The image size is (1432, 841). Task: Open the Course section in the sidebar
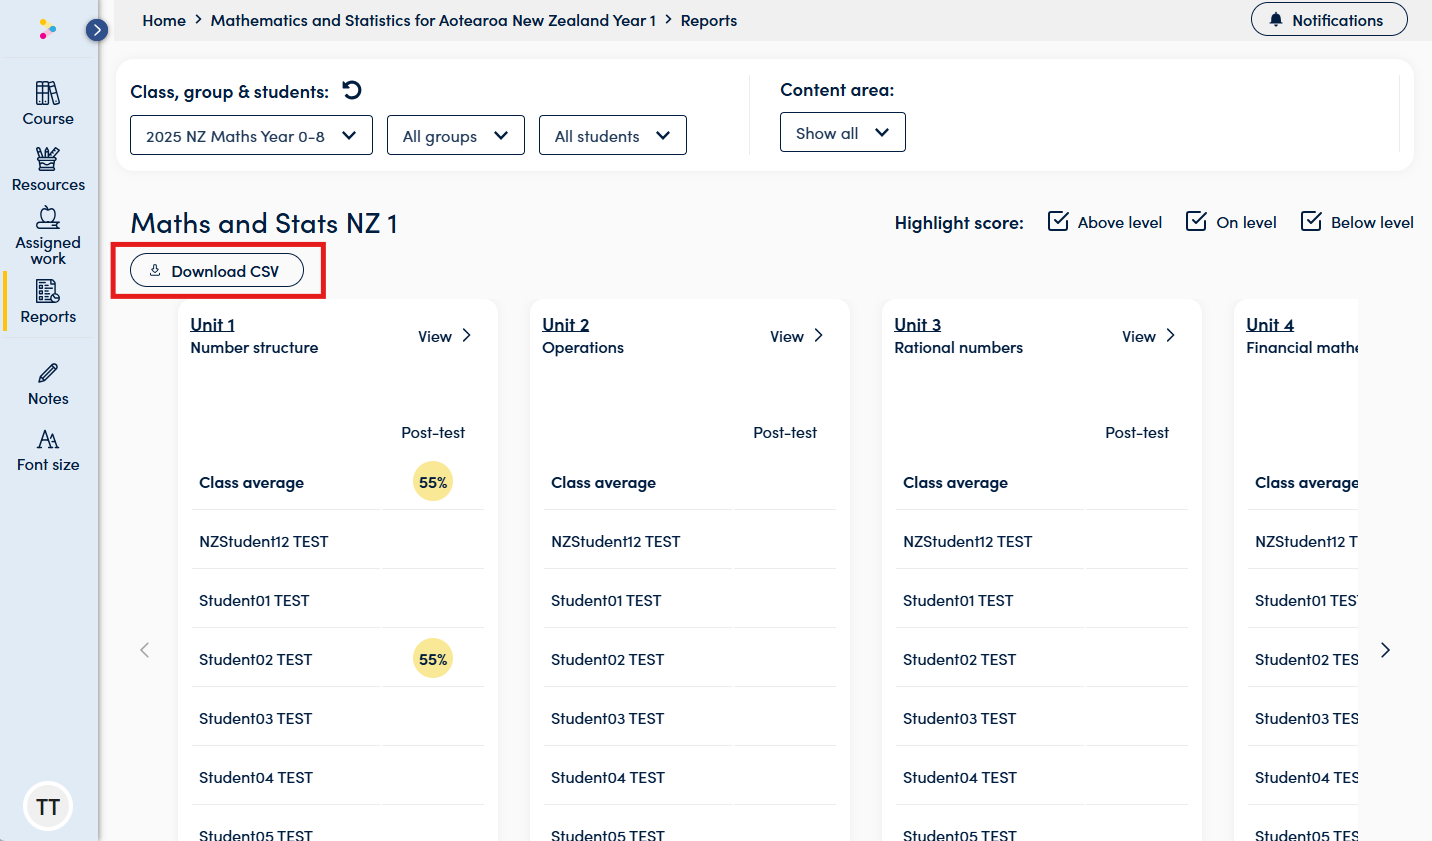pyautogui.click(x=48, y=104)
